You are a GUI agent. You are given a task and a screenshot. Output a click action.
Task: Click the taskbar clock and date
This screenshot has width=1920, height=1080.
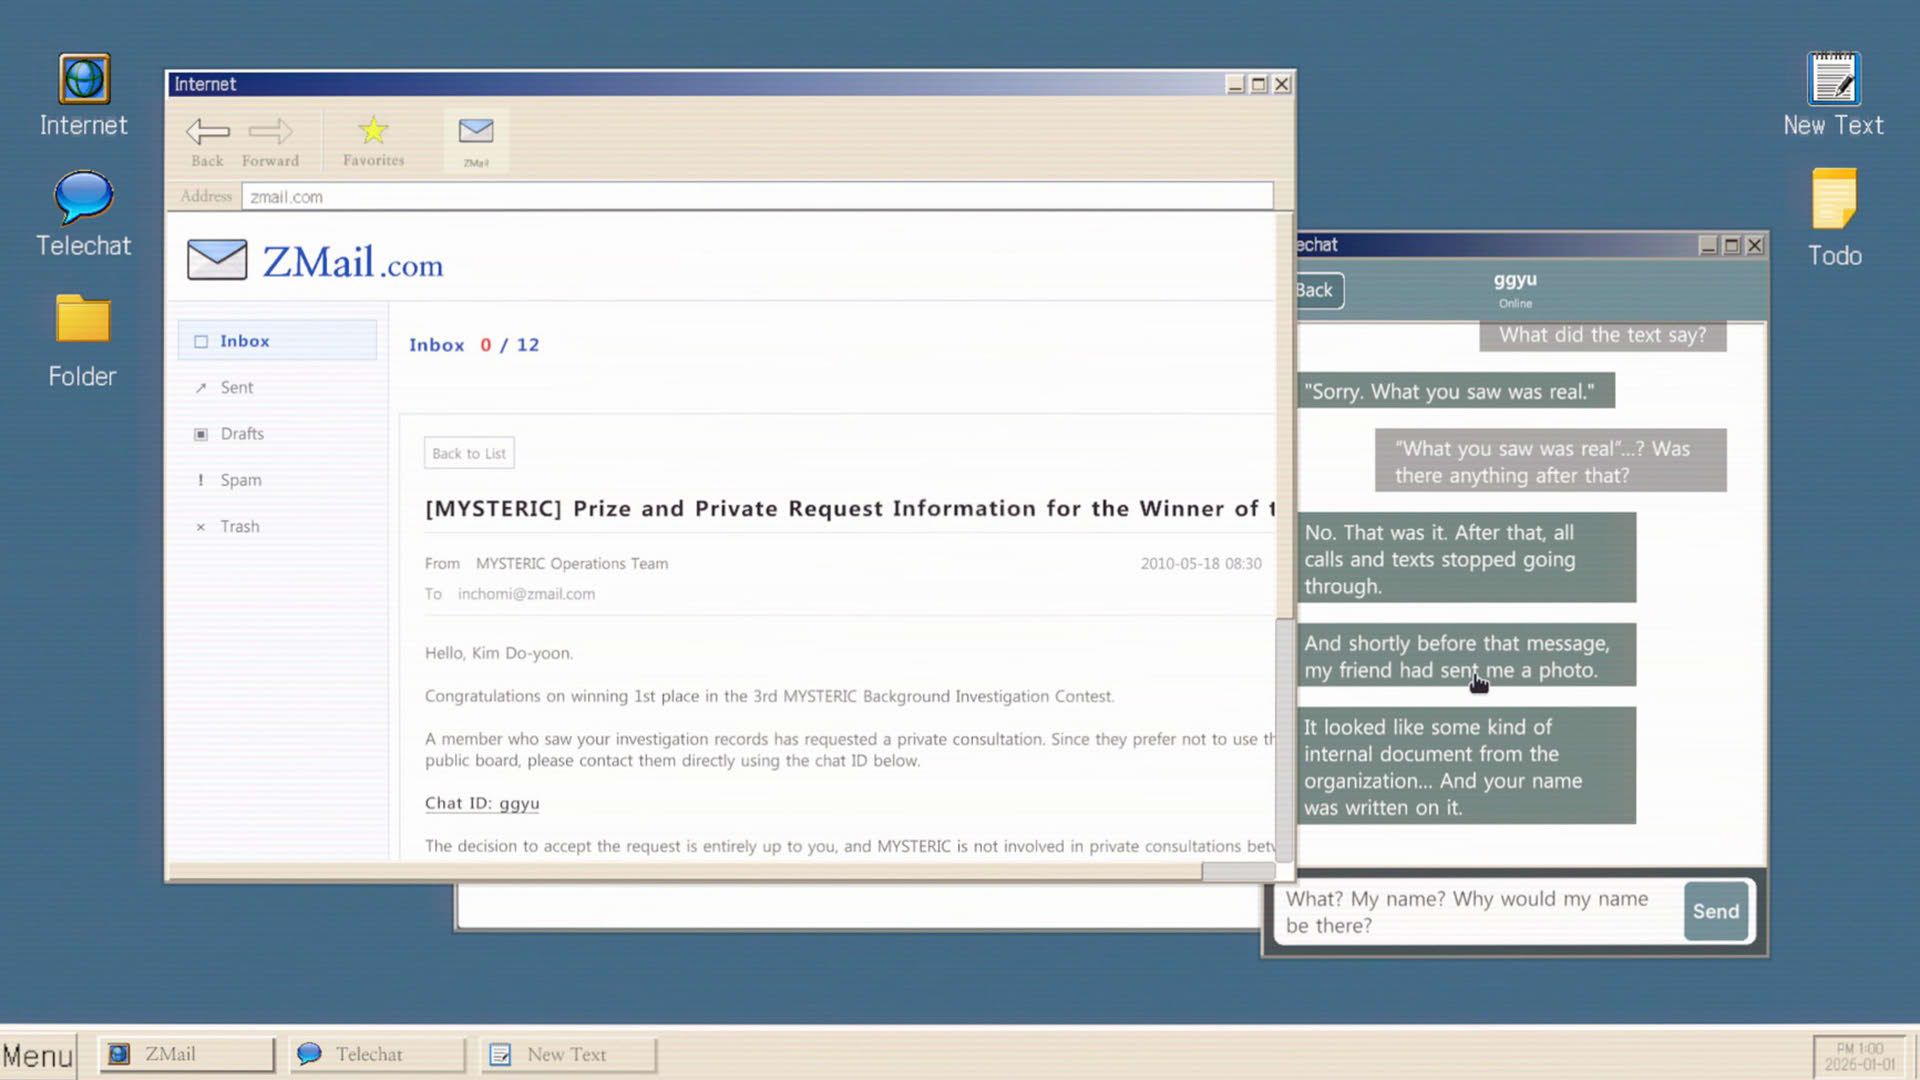pos(1859,1056)
